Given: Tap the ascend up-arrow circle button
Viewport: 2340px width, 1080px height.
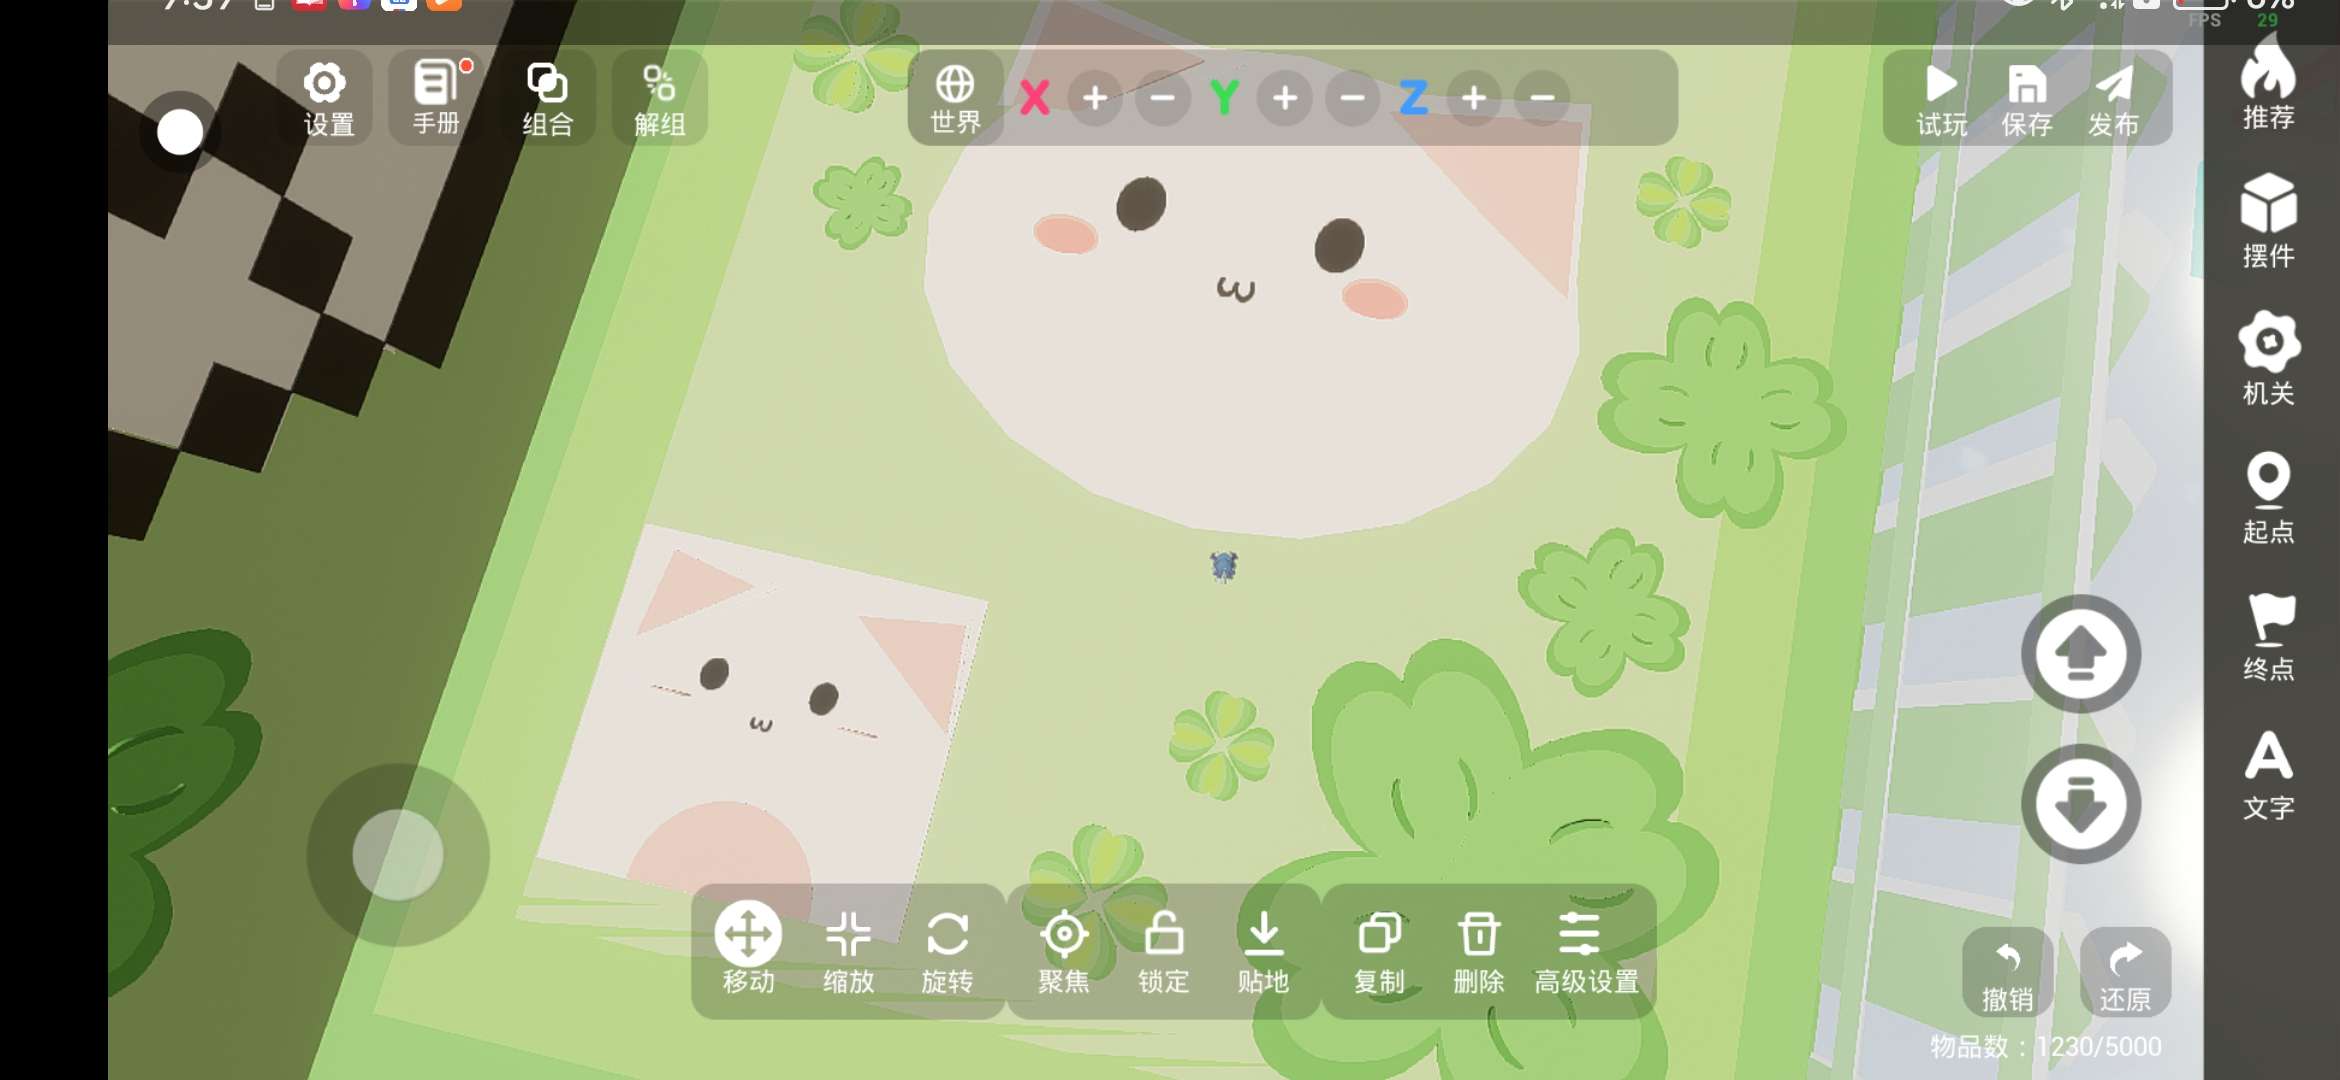Looking at the screenshot, I should click(2081, 654).
